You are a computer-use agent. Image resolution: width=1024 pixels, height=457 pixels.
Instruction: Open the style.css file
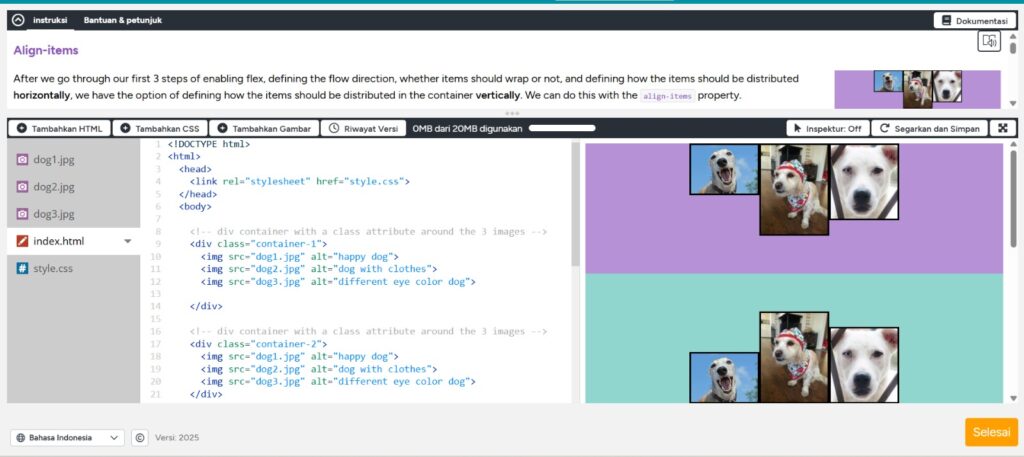(x=52, y=268)
